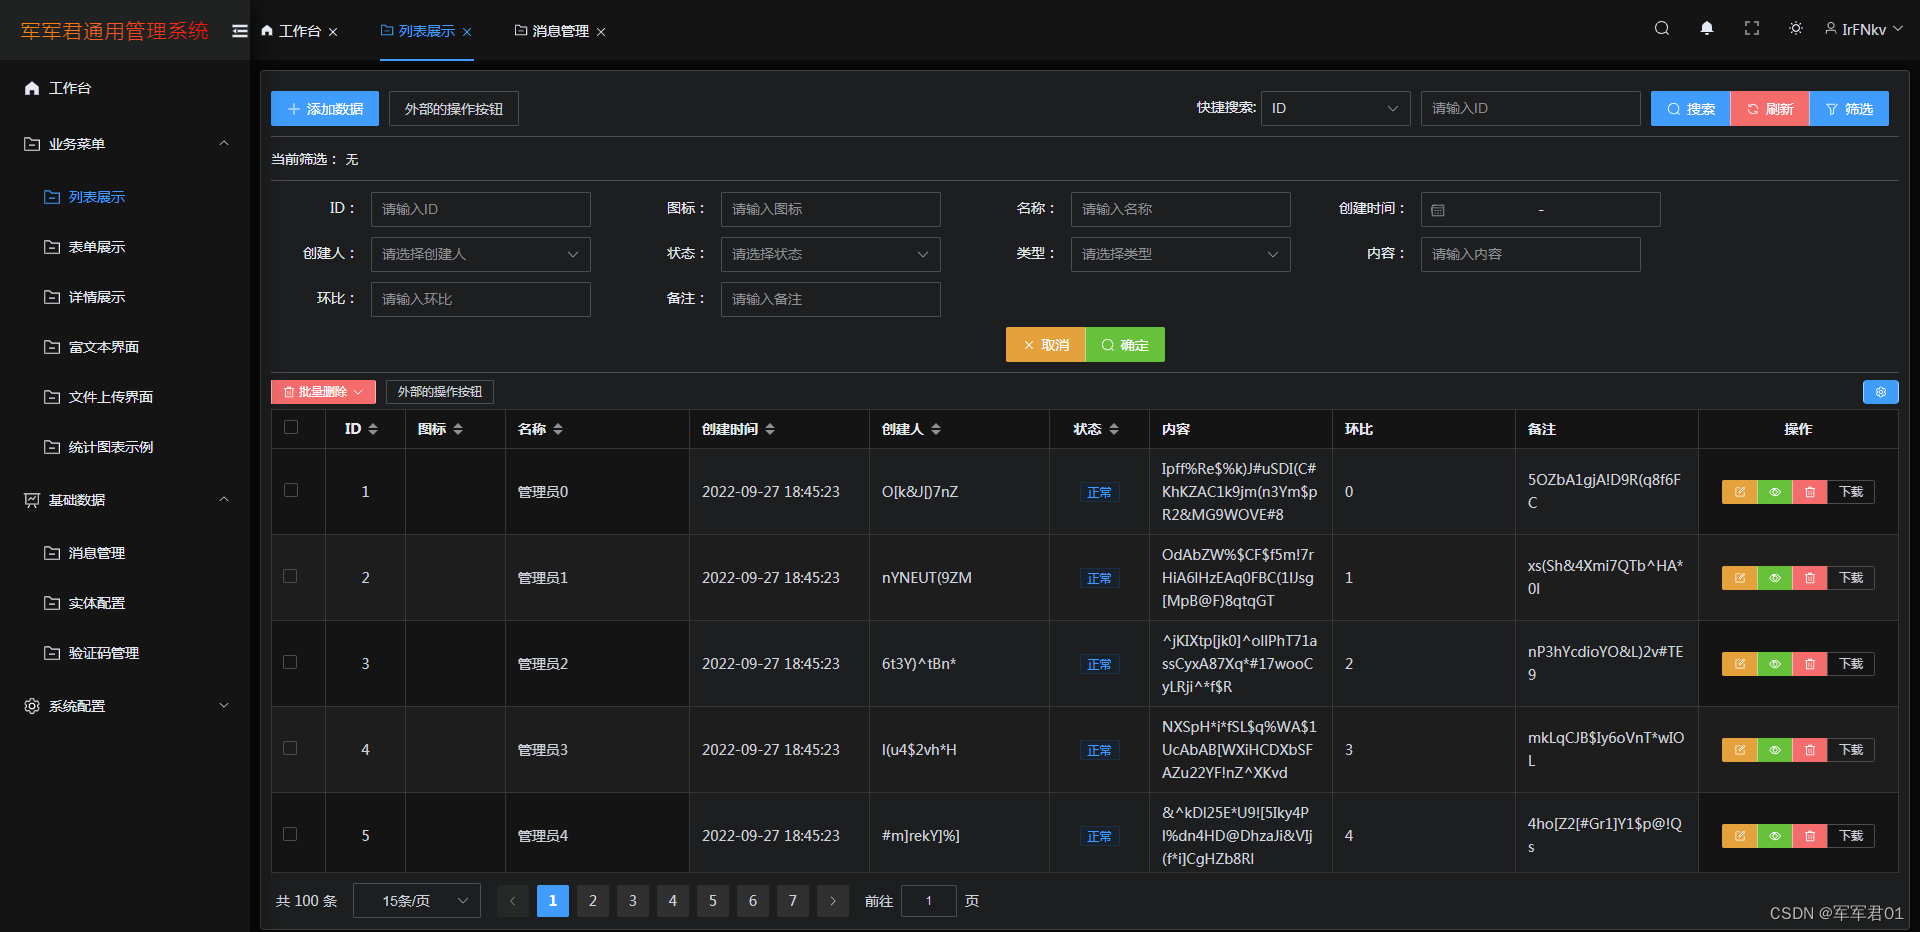Open the IrFNkv user menu
Viewport: 1920px width, 932px height.
(1864, 29)
